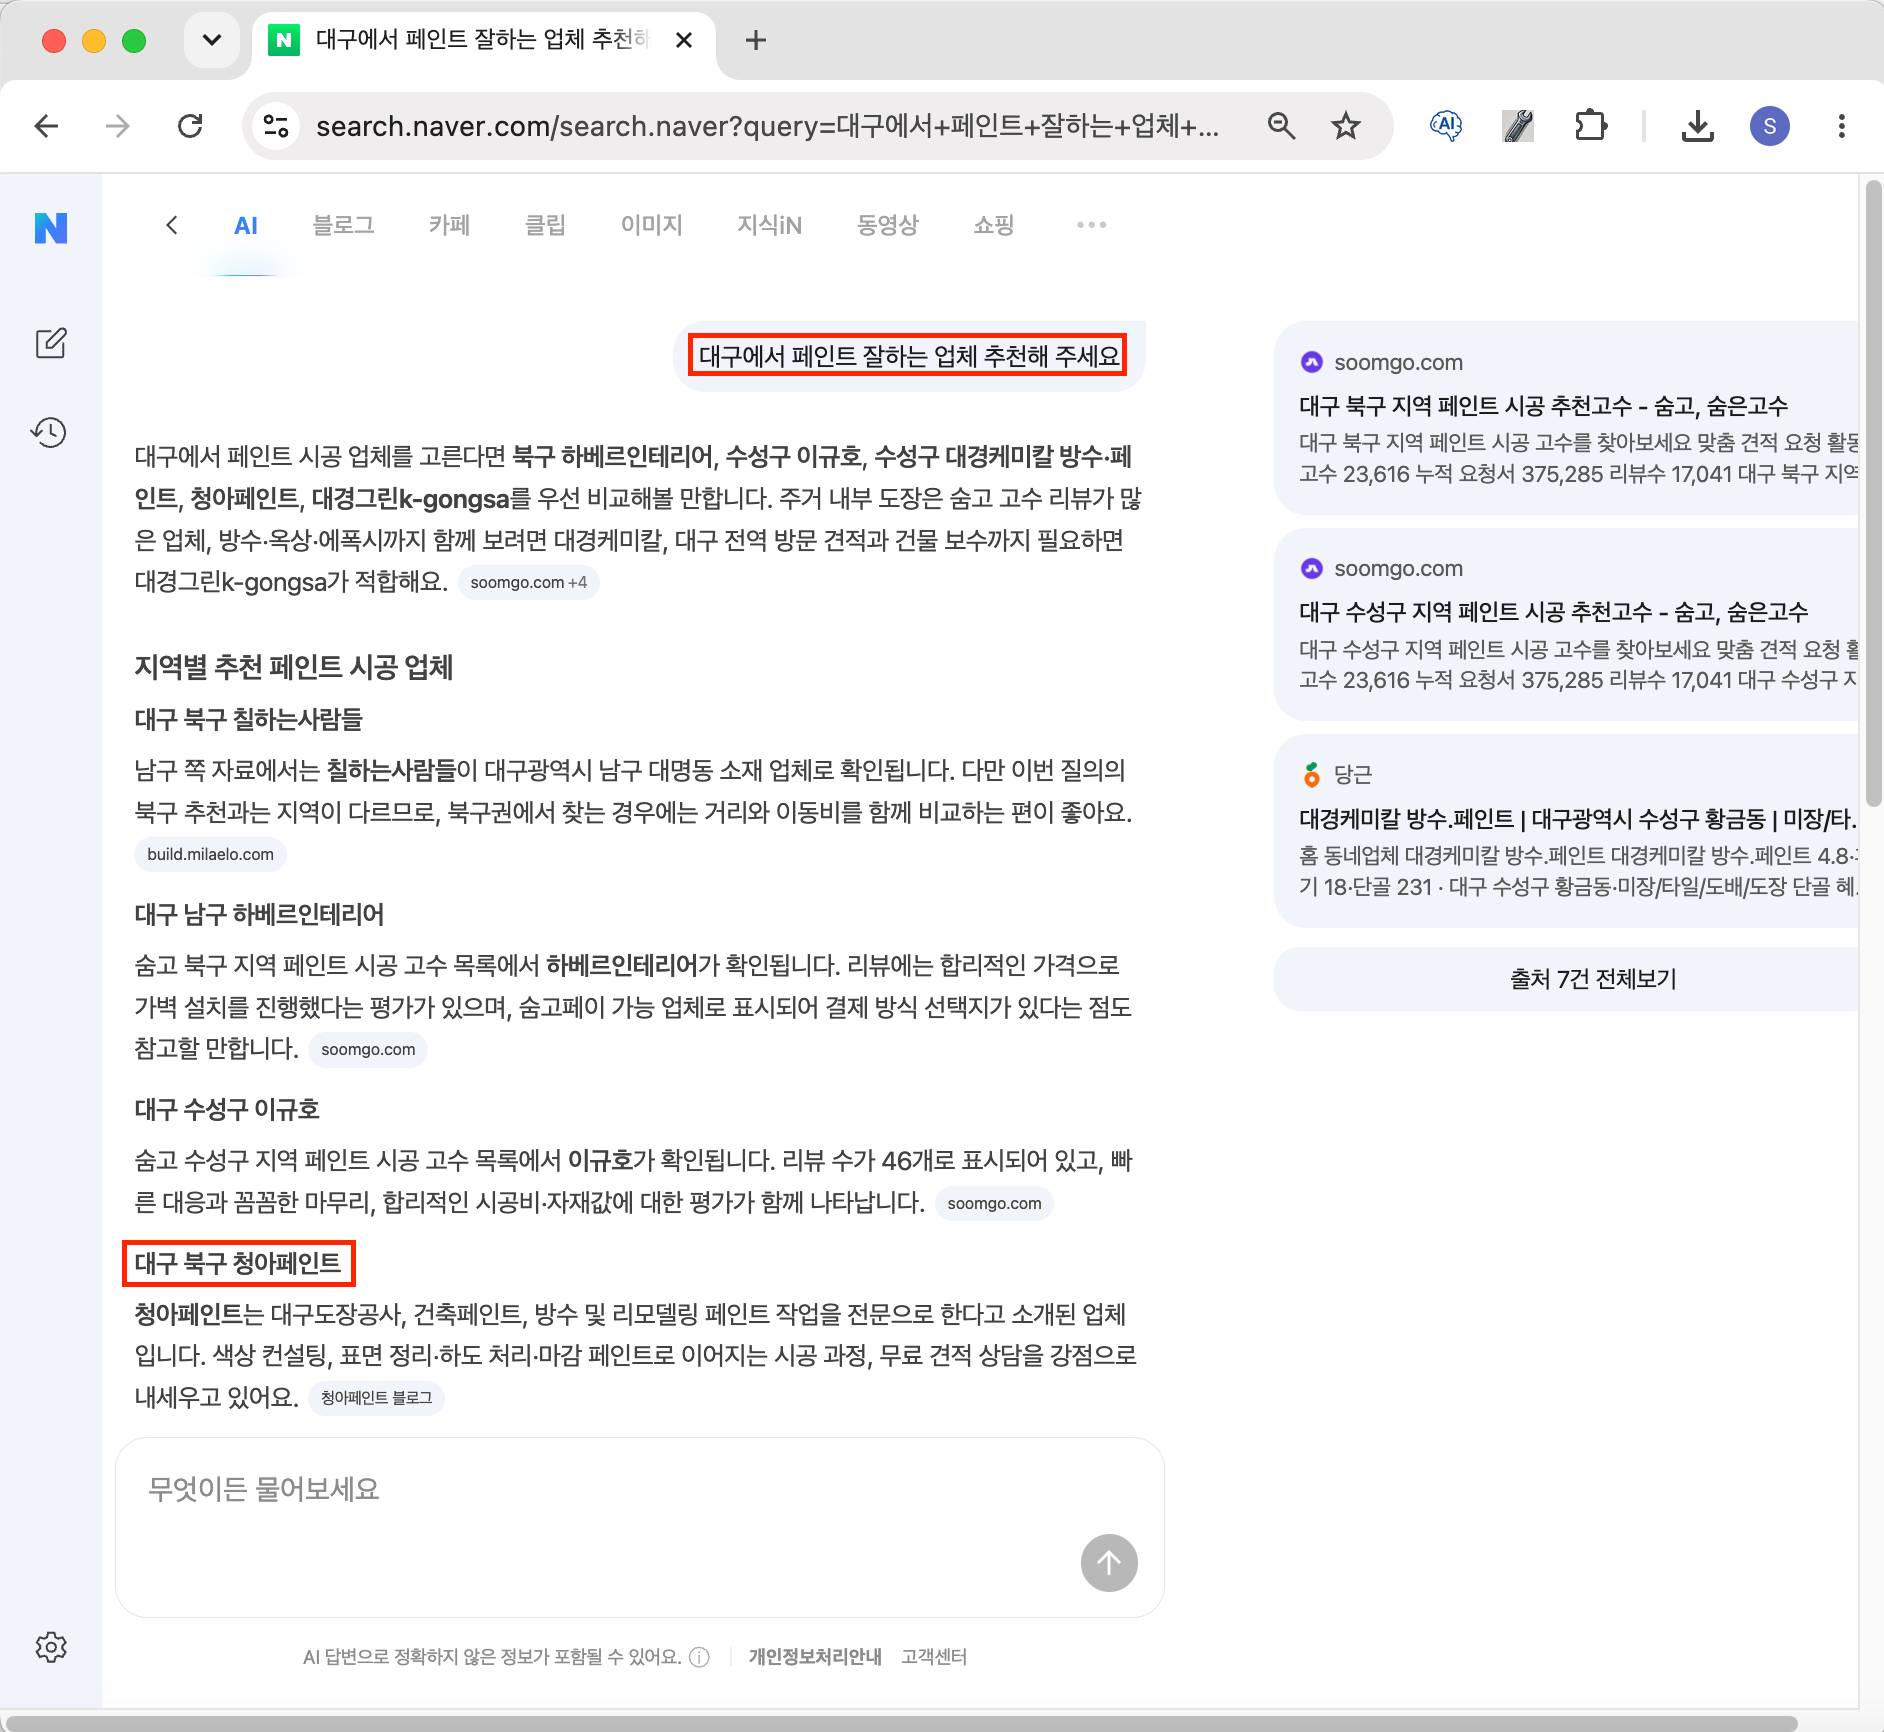Open chat history clock icon

click(49, 432)
